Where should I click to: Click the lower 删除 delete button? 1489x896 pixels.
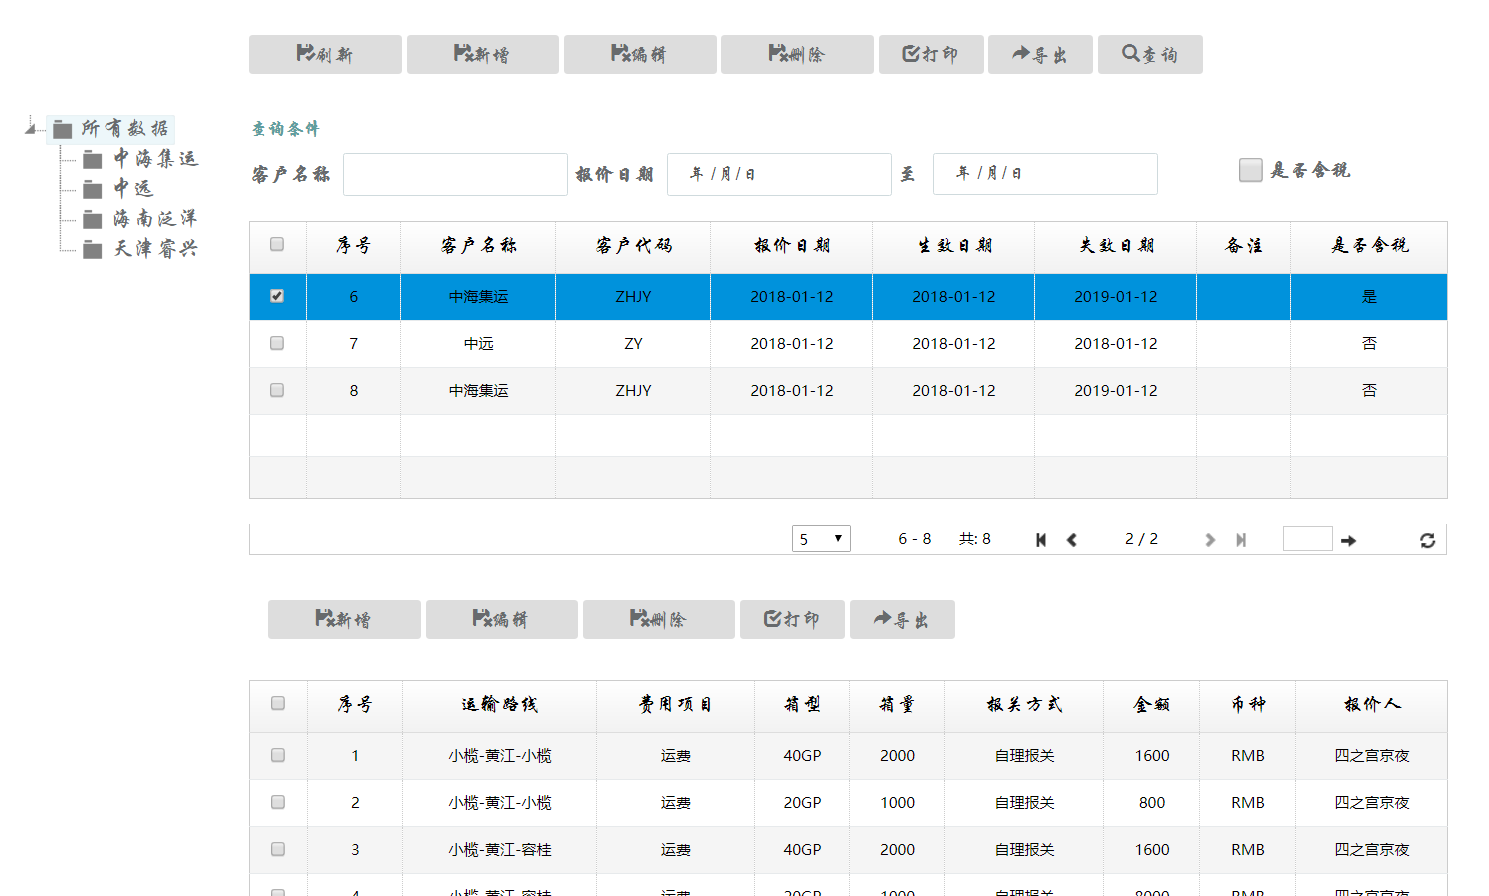(659, 619)
